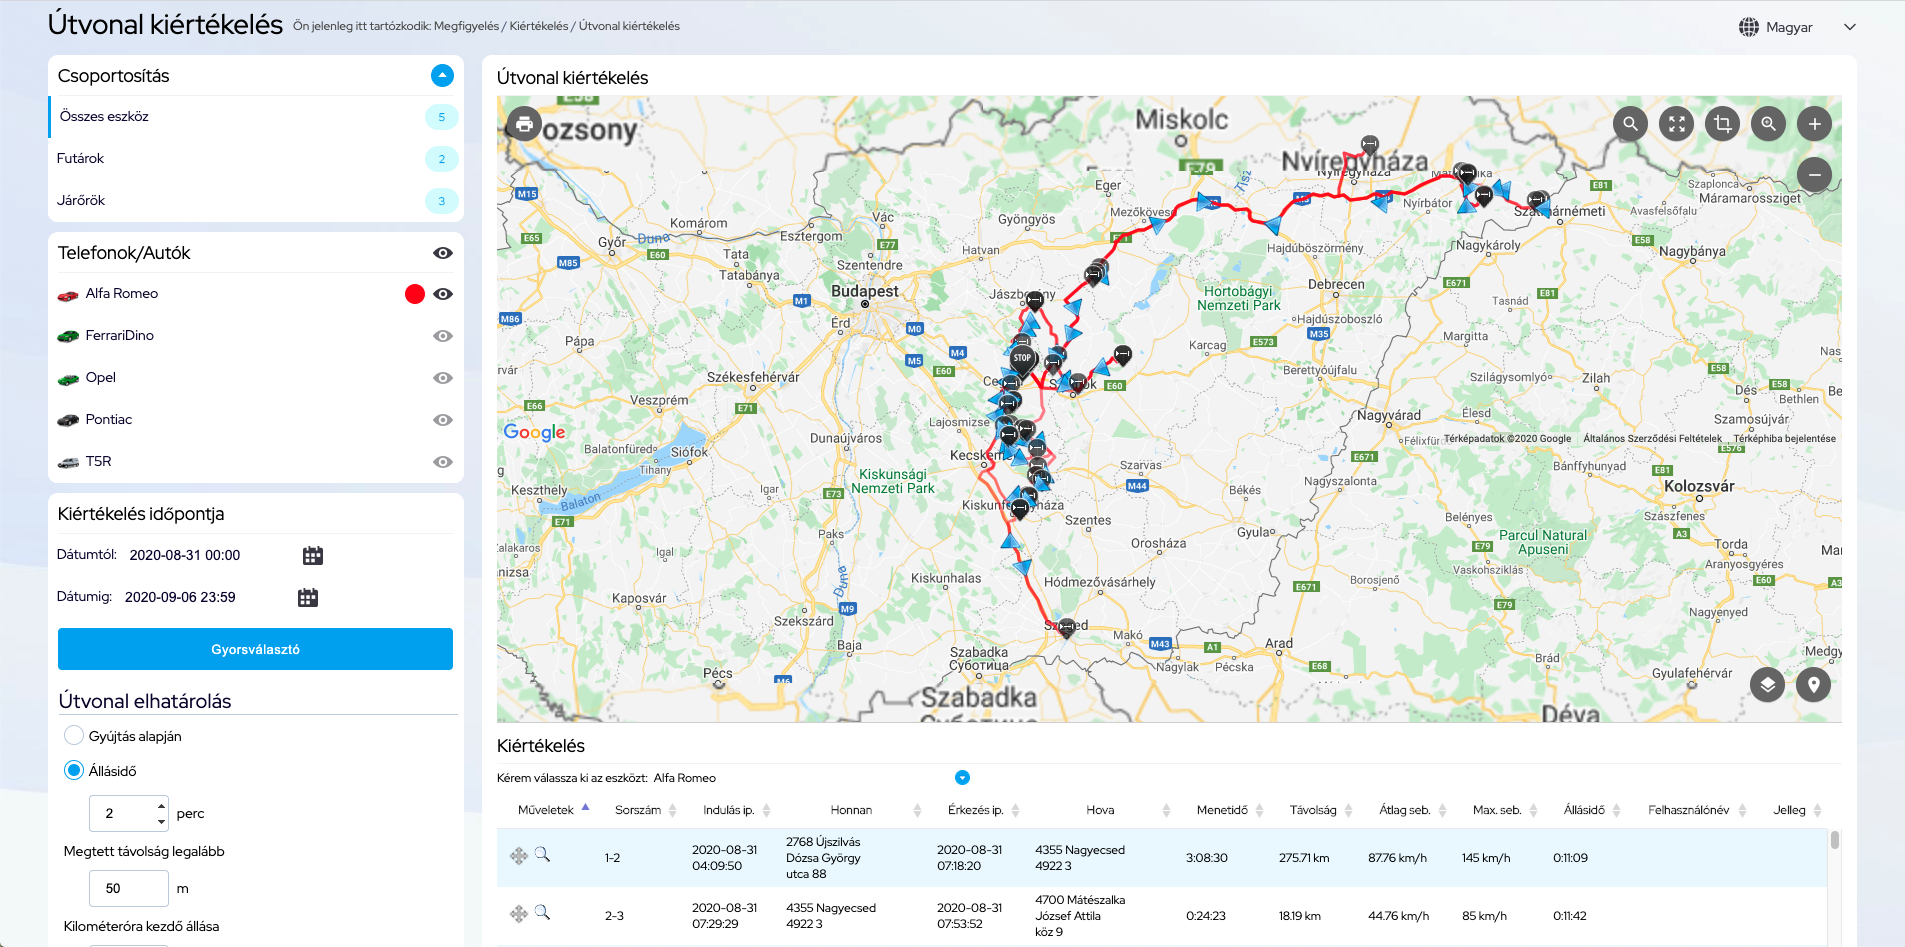Open the calendar for Dátumtól
This screenshot has width=1905, height=947.
pos(313,556)
